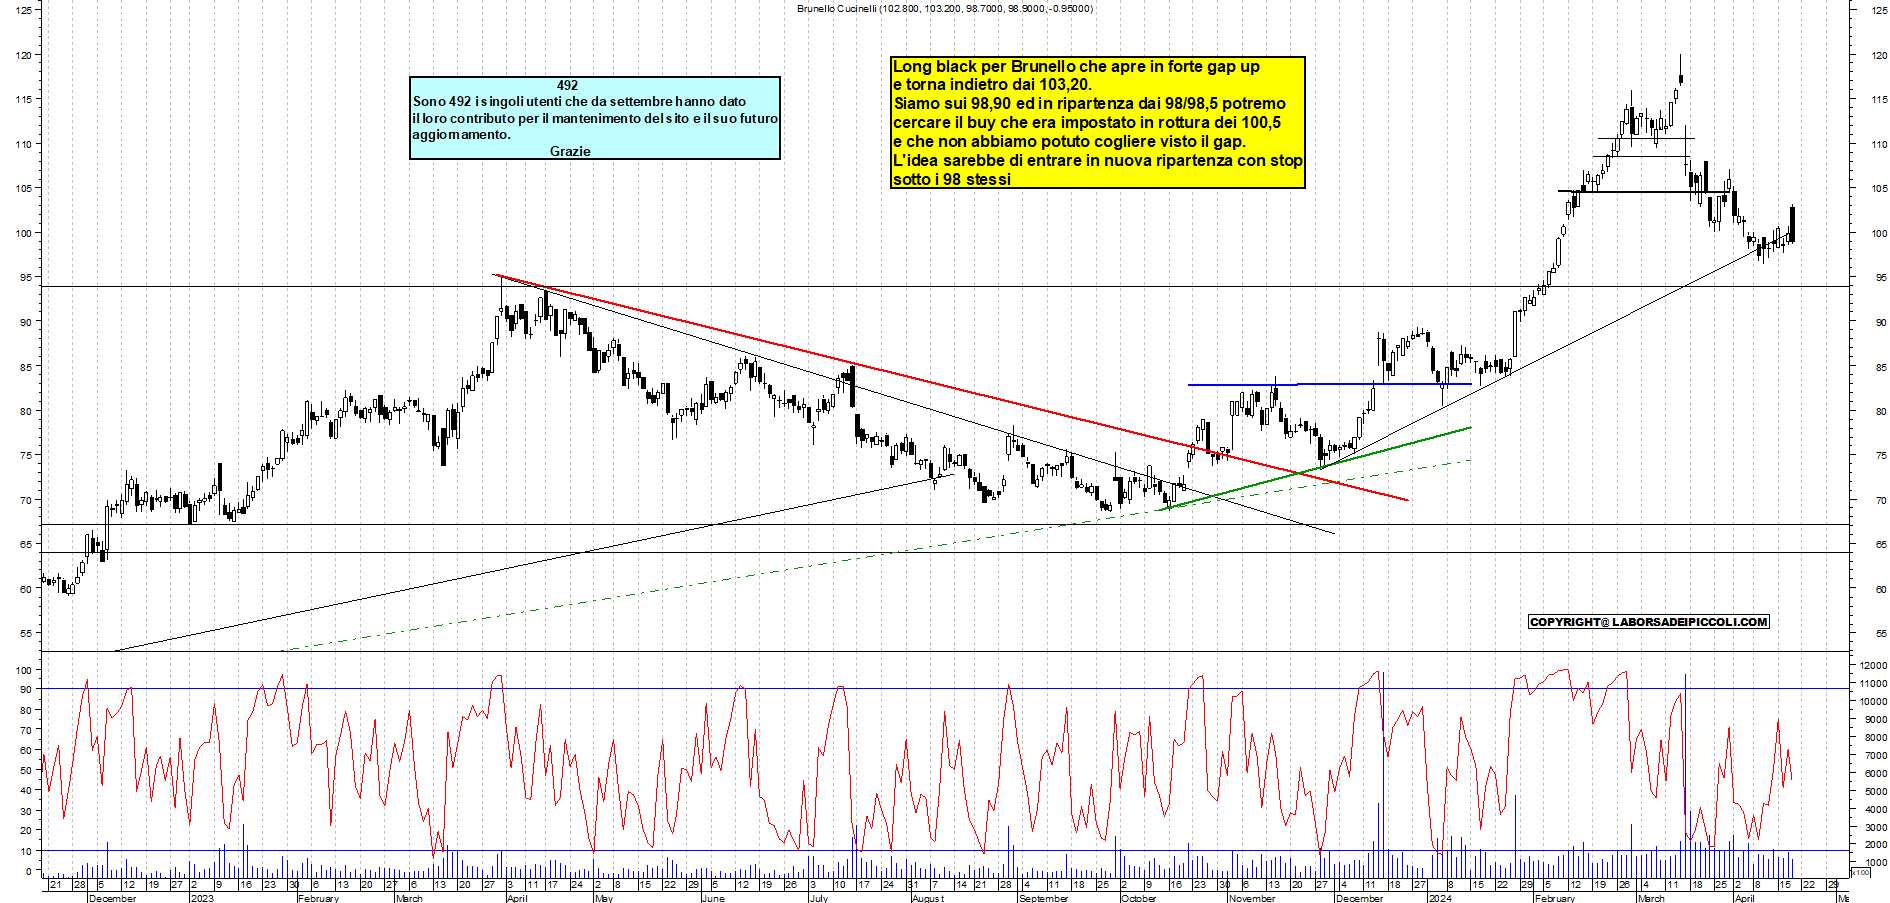Click the 40 label on the oscillator scale

click(25, 791)
